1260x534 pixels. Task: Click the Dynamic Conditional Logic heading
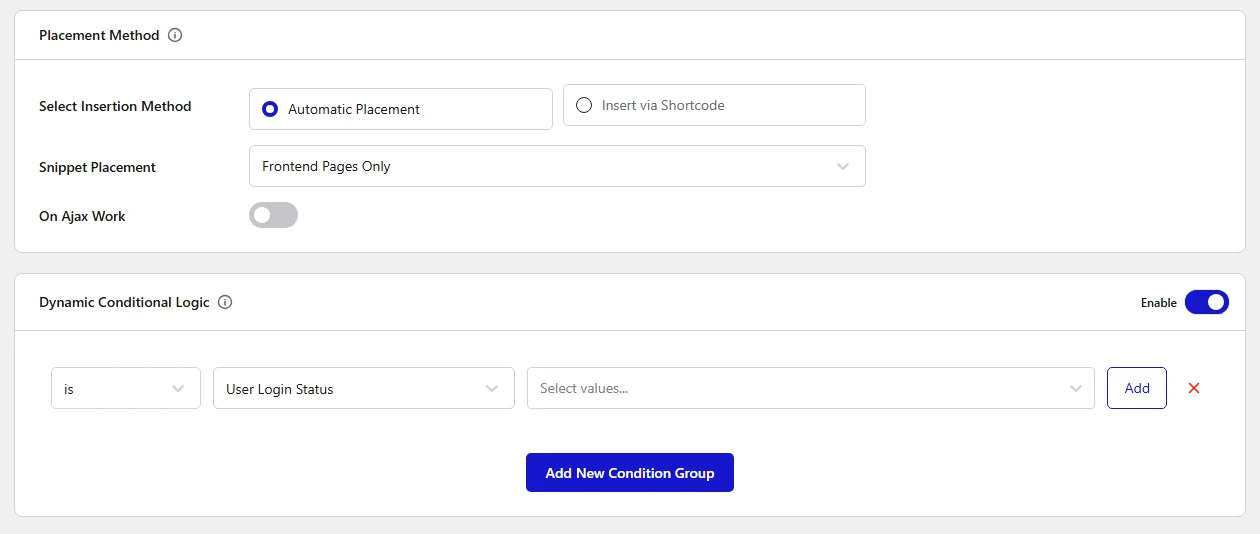124,302
